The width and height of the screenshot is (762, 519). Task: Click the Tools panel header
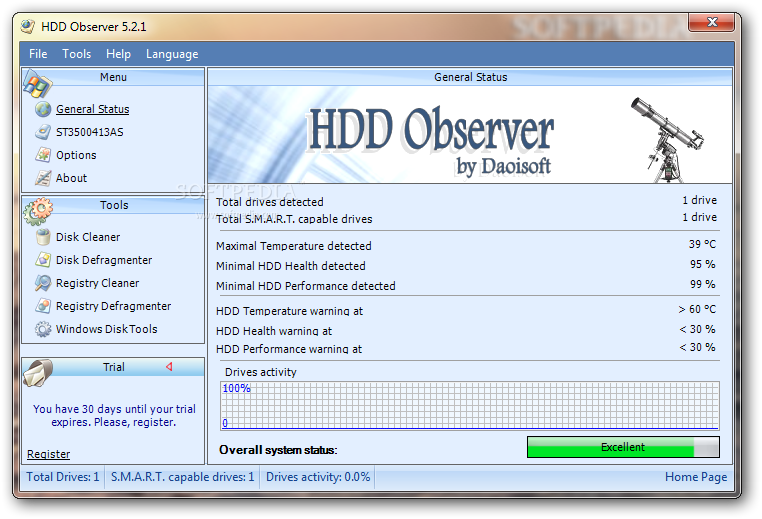113,205
